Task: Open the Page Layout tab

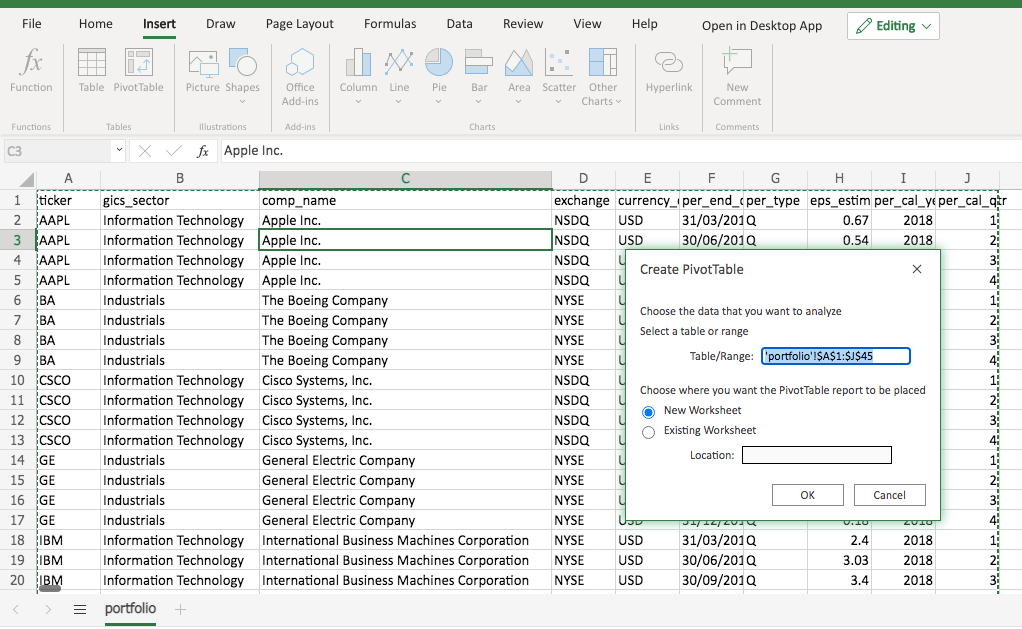Action: click(300, 24)
